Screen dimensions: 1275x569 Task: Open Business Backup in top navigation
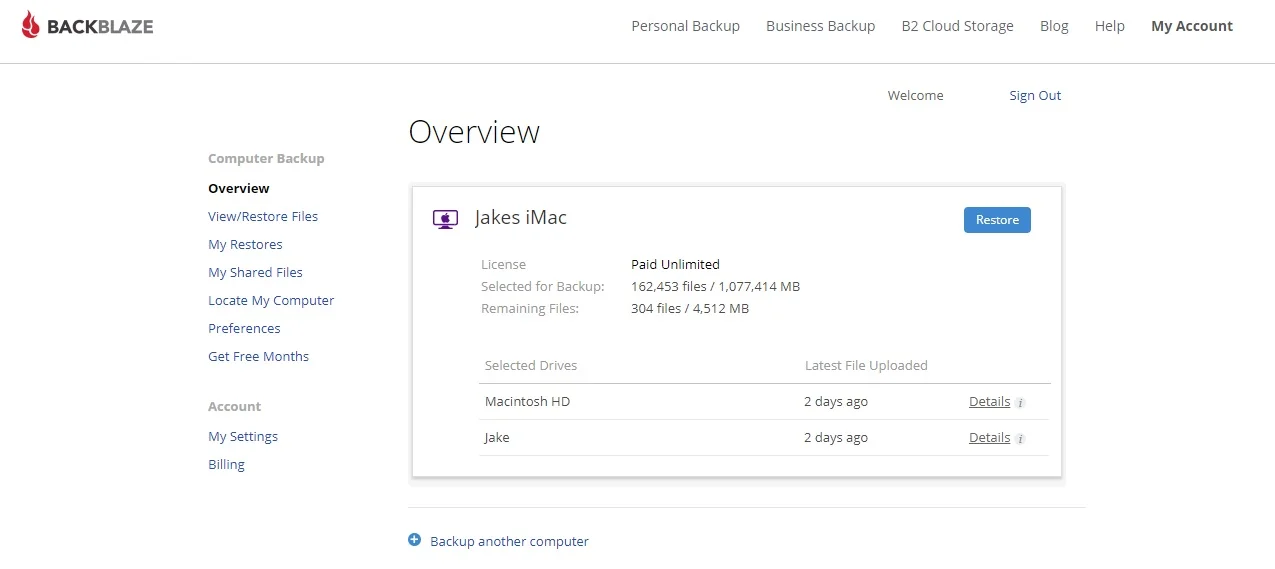point(820,26)
